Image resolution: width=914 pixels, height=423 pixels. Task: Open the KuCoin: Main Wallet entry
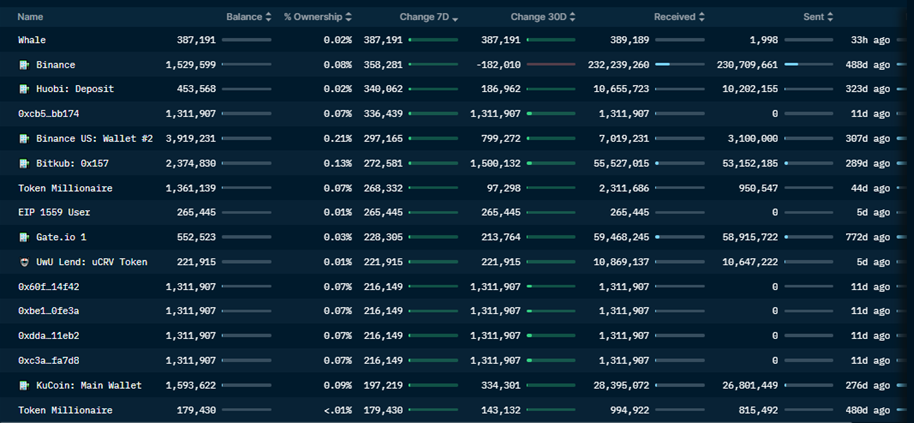click(89, 386)
